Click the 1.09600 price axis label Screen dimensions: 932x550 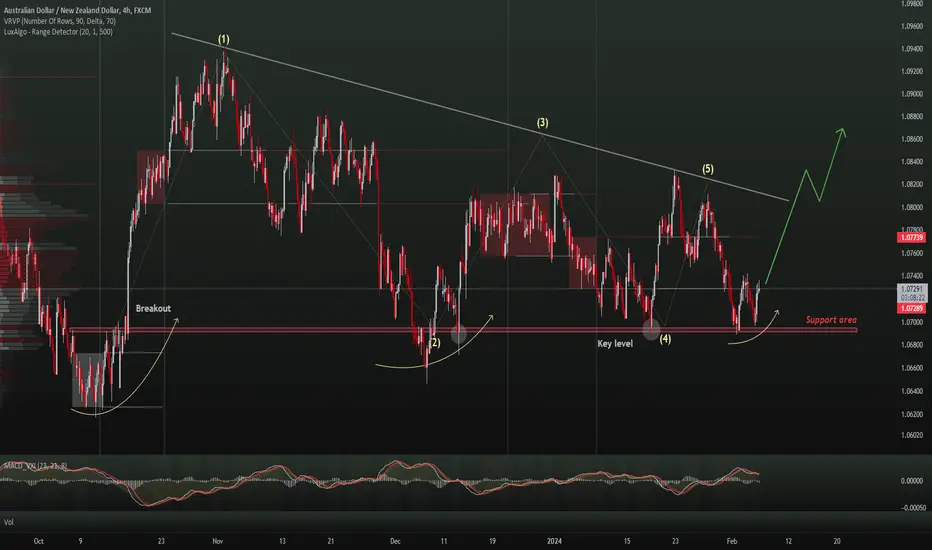point(911,26)
